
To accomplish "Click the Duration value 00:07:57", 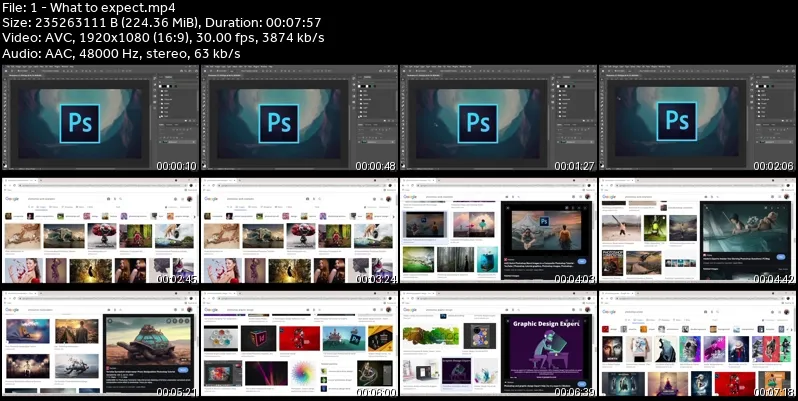I will pyautogui.click(x=293, y=23).
